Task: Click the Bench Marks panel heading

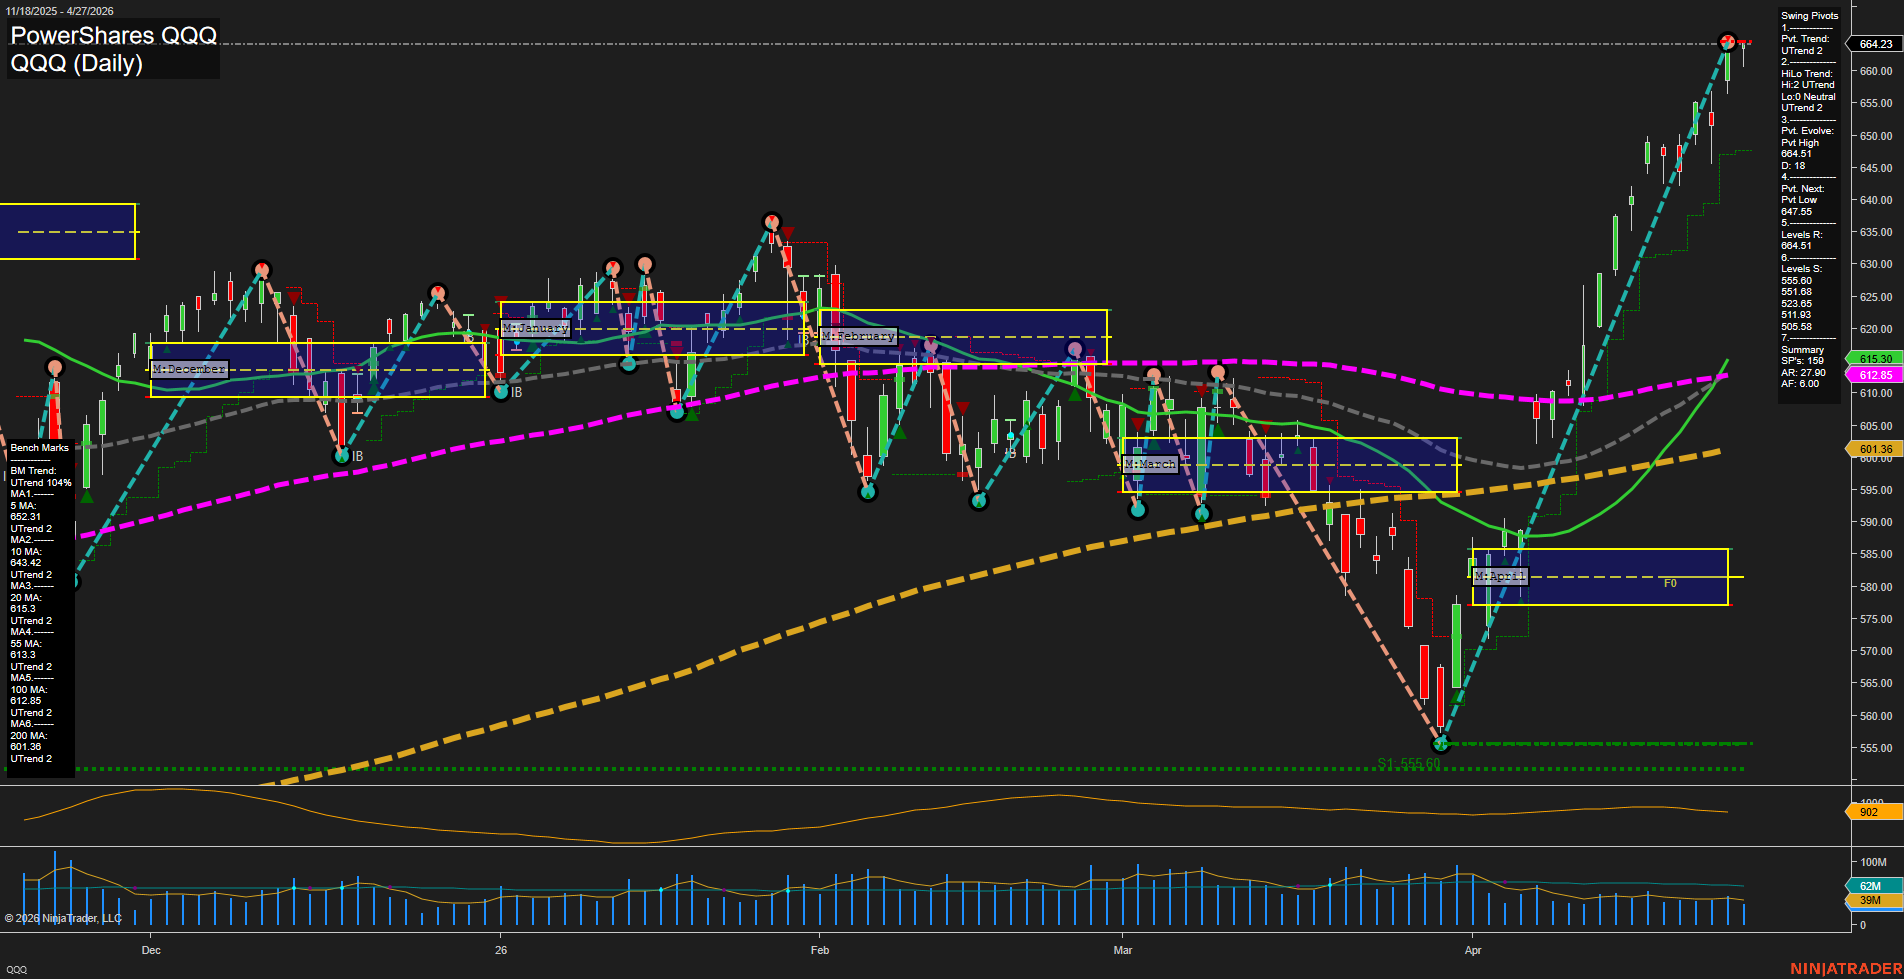Action: (x=39, y=448)
